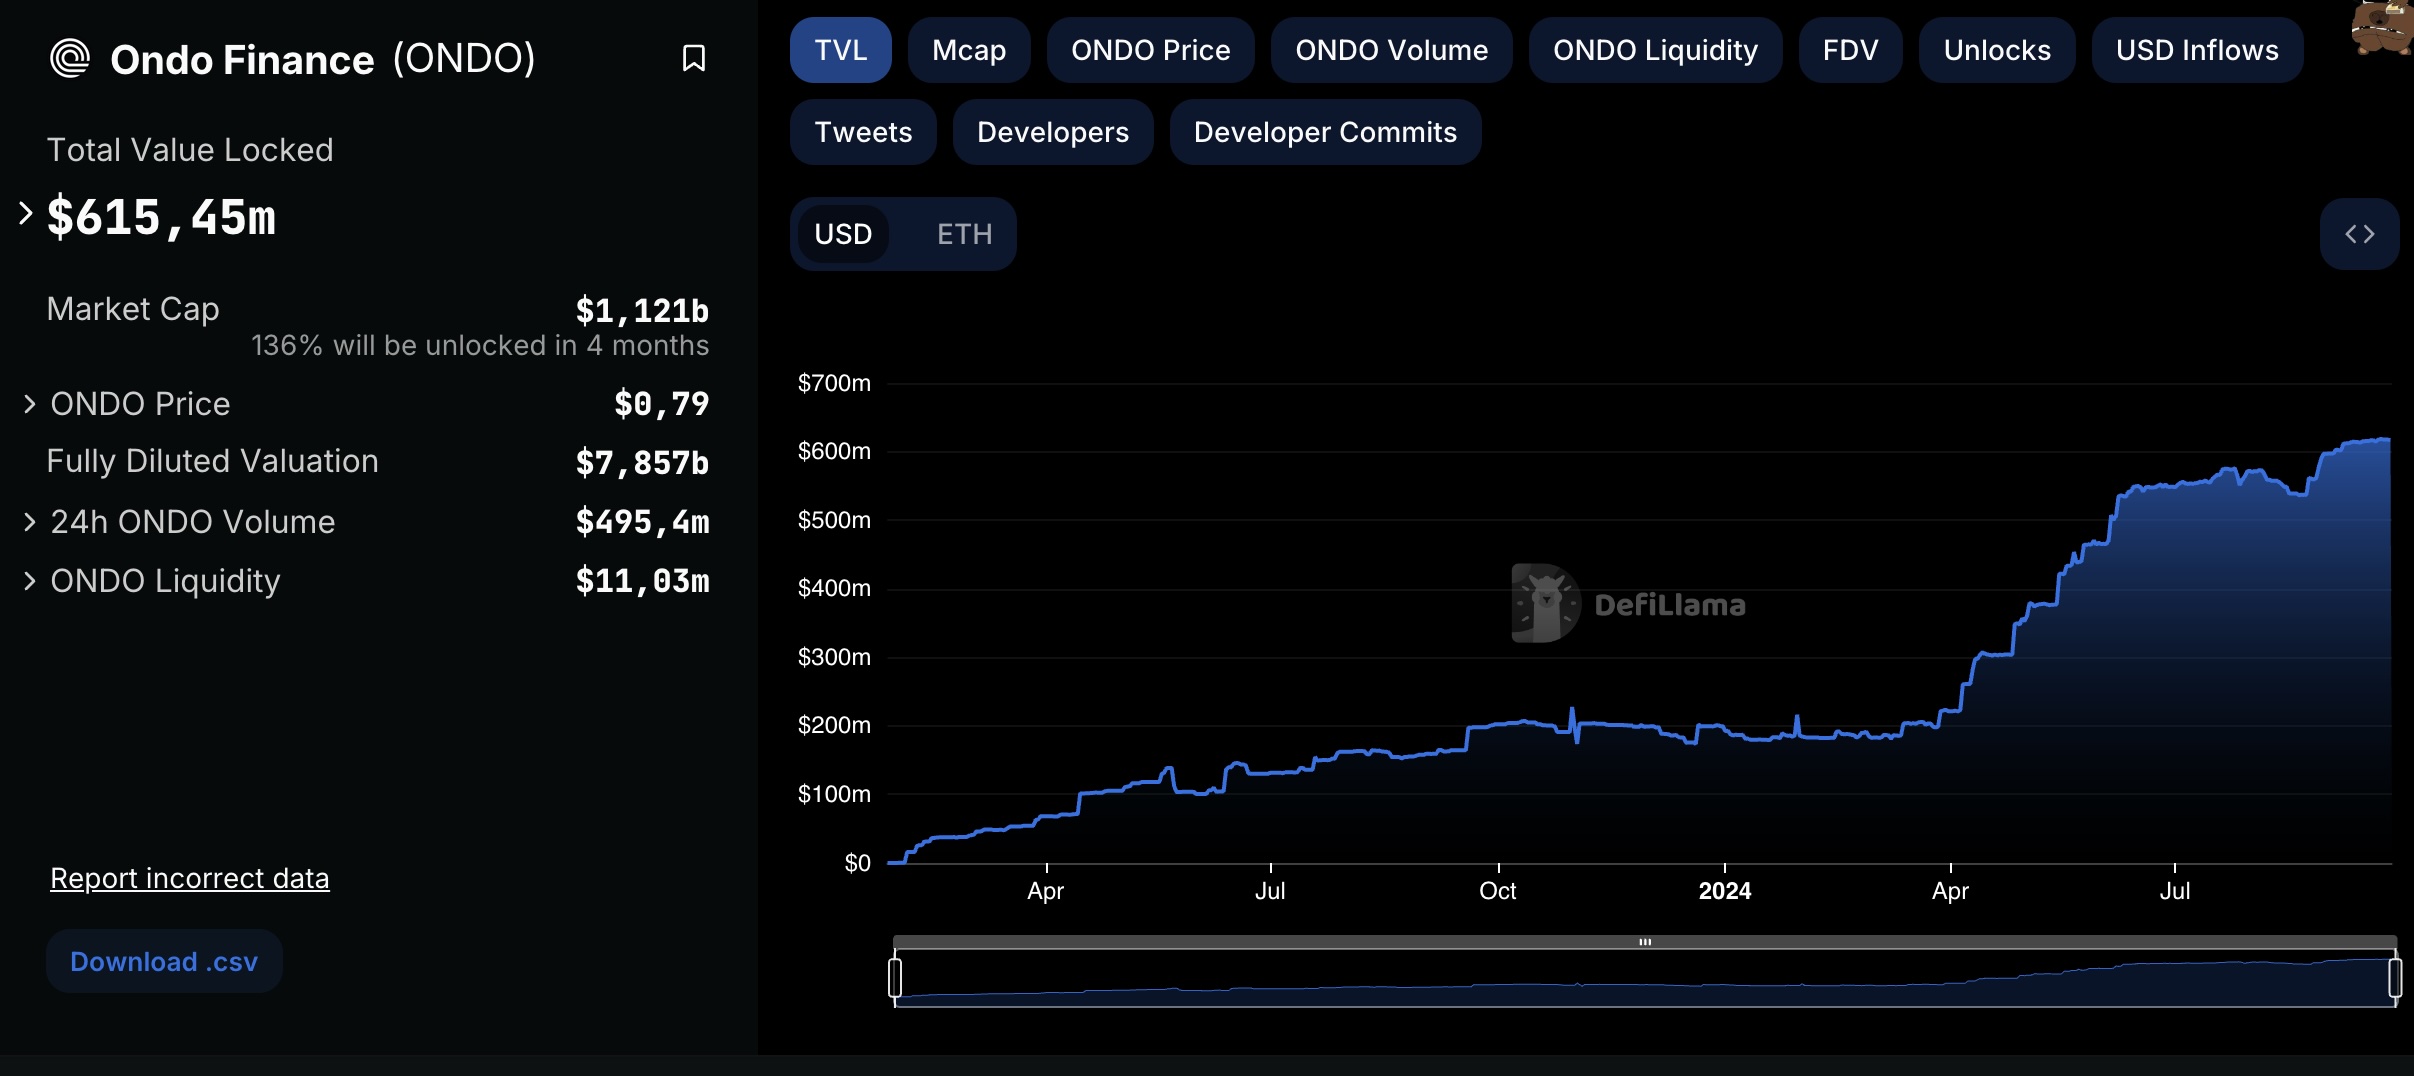
Task: Toggle the Mcap chart metric
Action: point(969,50)
